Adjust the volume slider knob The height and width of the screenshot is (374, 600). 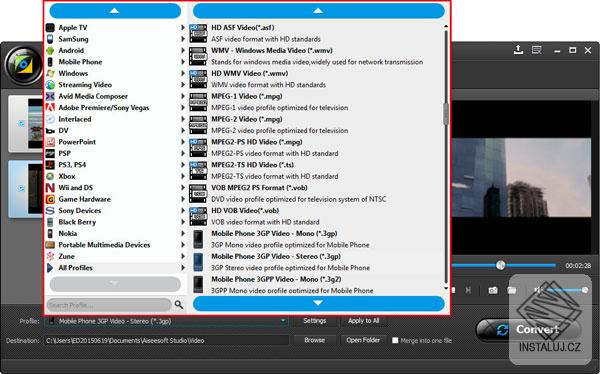point(585,291)
